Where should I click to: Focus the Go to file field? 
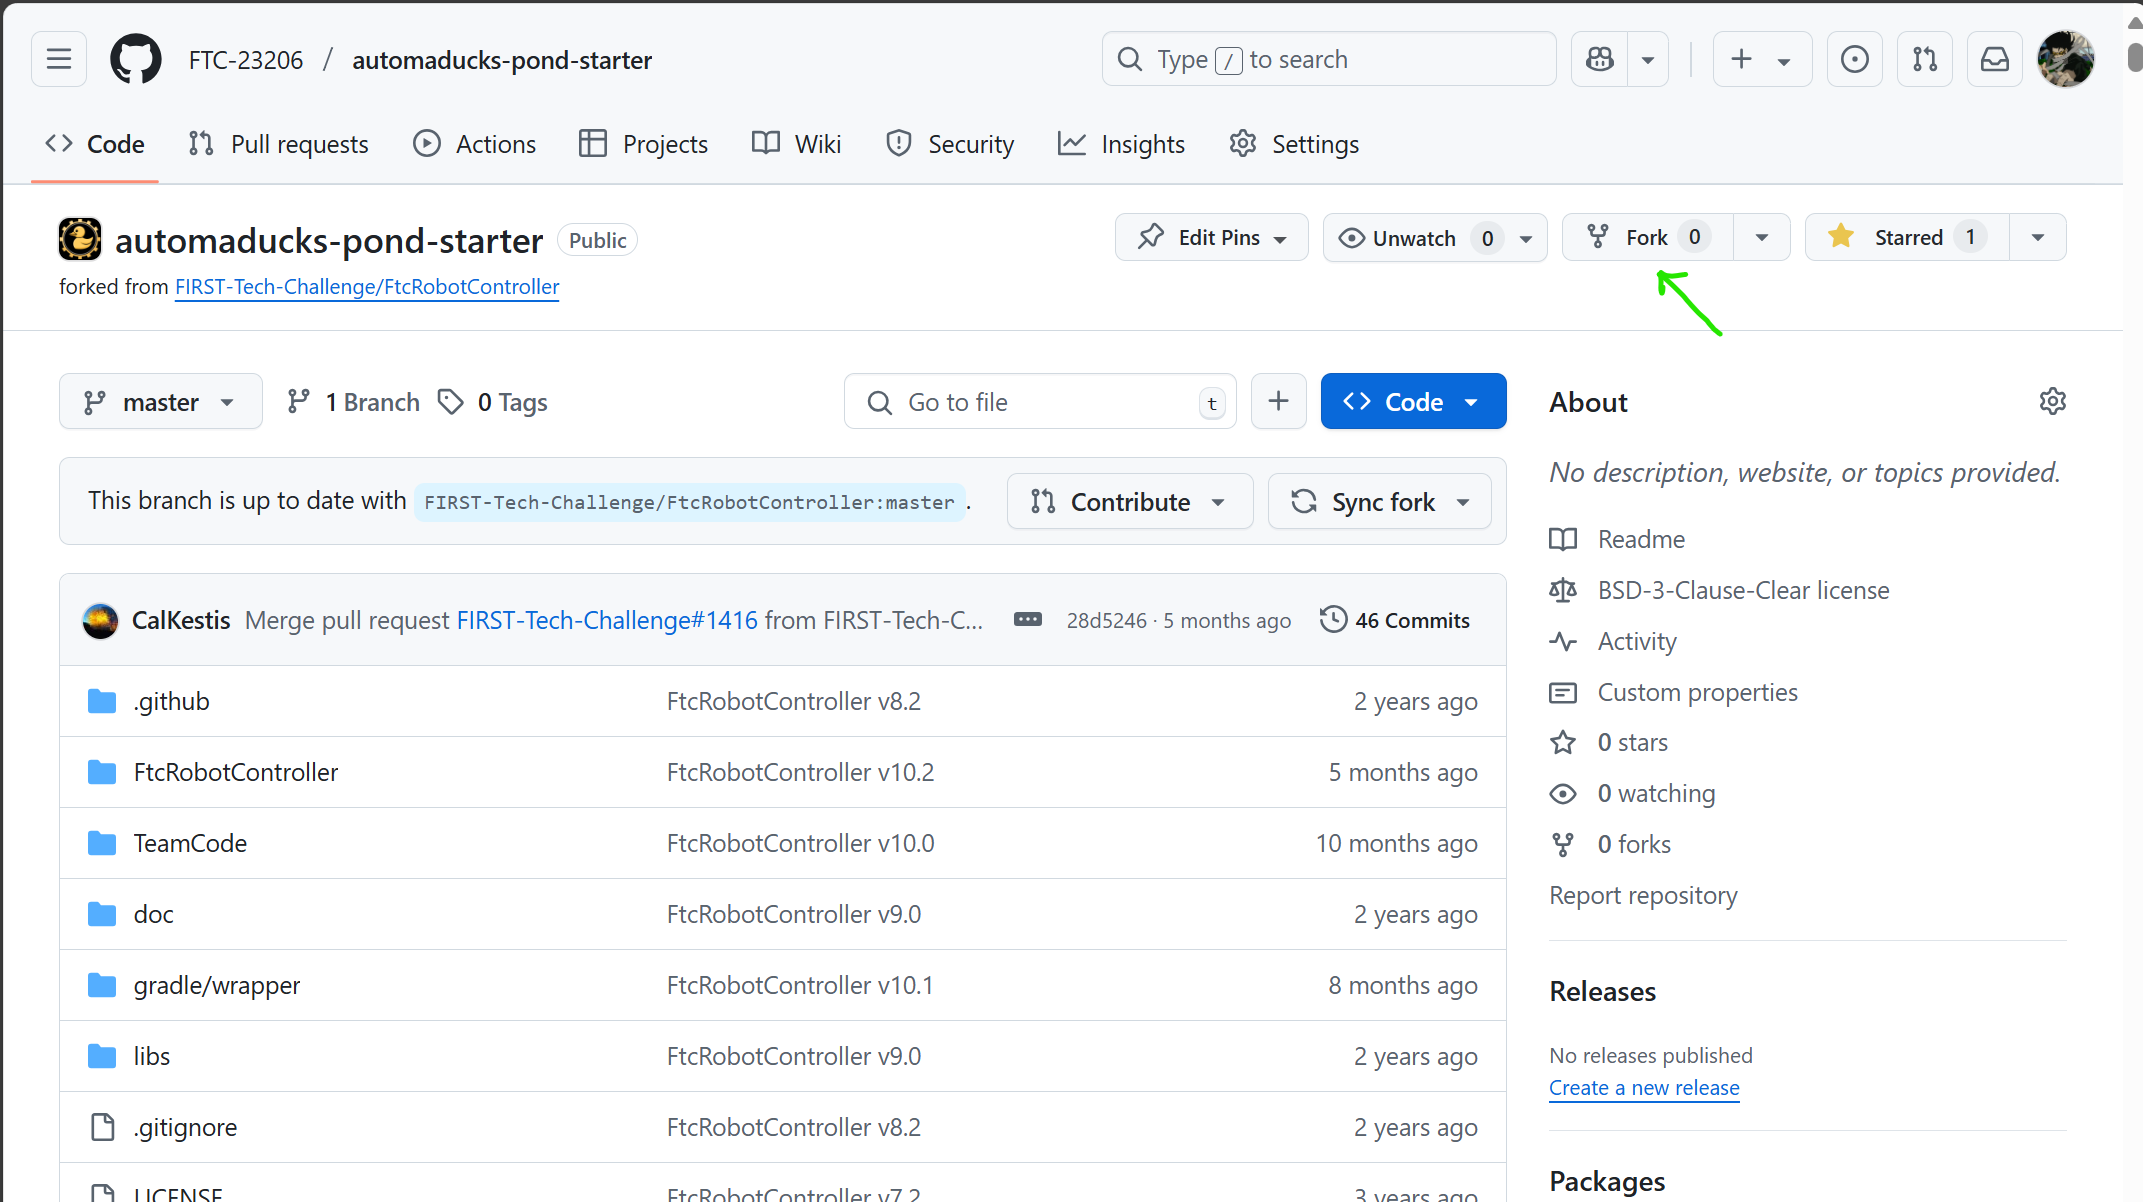[1040, 402]
